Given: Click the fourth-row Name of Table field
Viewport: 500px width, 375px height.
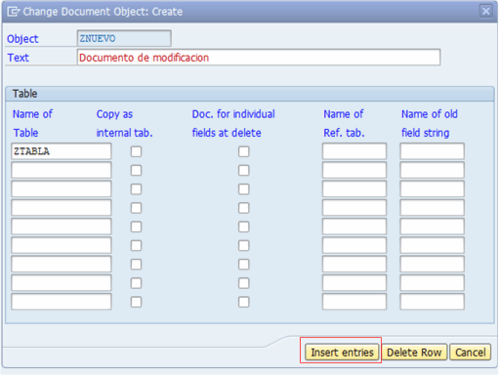Looking at the screenshot, I should pos(61,208).
